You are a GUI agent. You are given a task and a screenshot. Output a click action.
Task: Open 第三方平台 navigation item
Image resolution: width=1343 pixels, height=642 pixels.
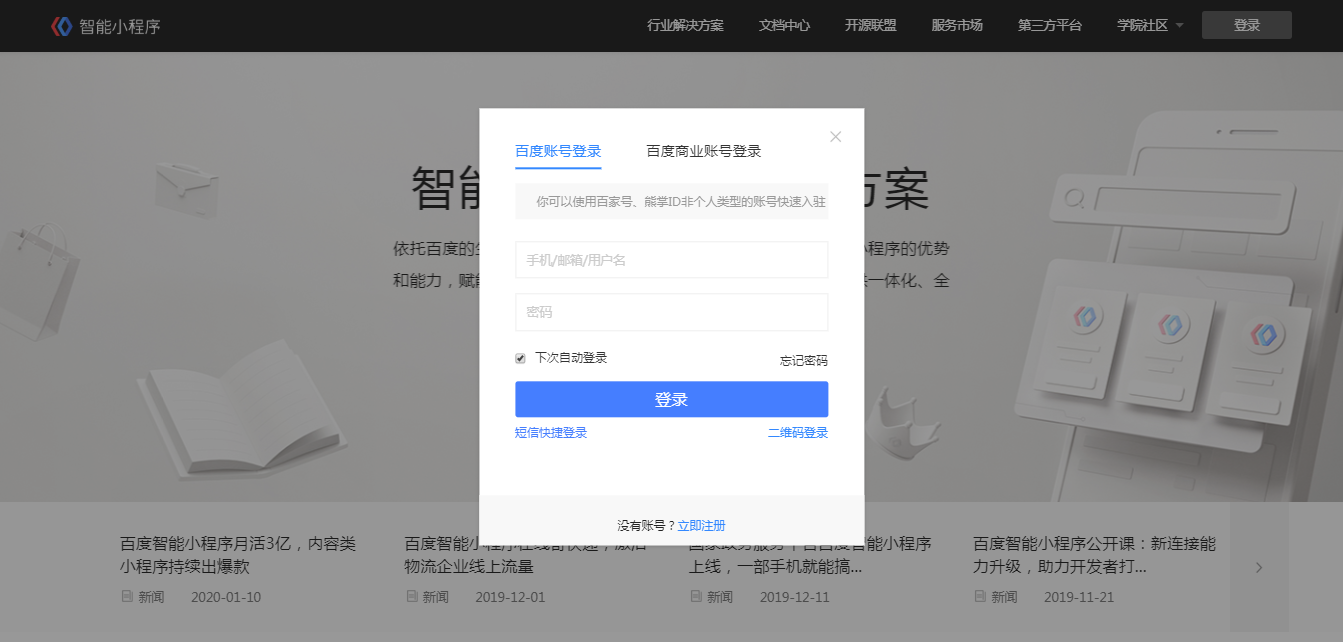pyautogui.click(x=1049, y=26)
